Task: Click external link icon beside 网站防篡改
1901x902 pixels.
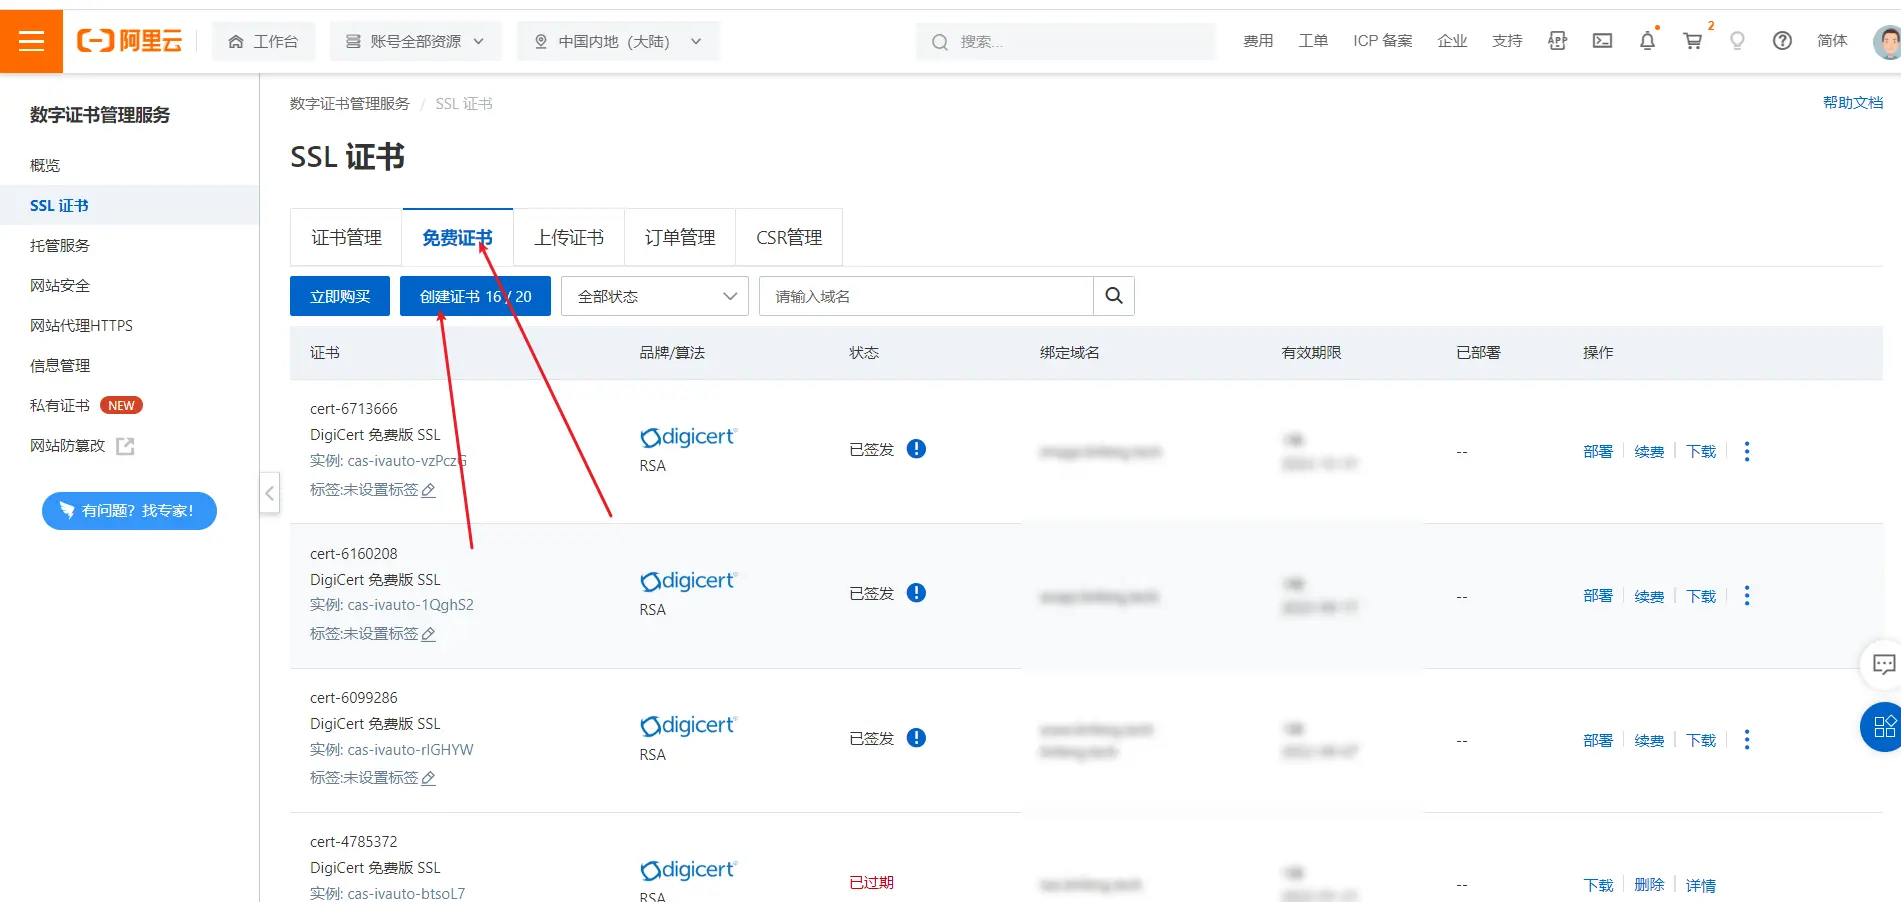Action: [125, 446]
